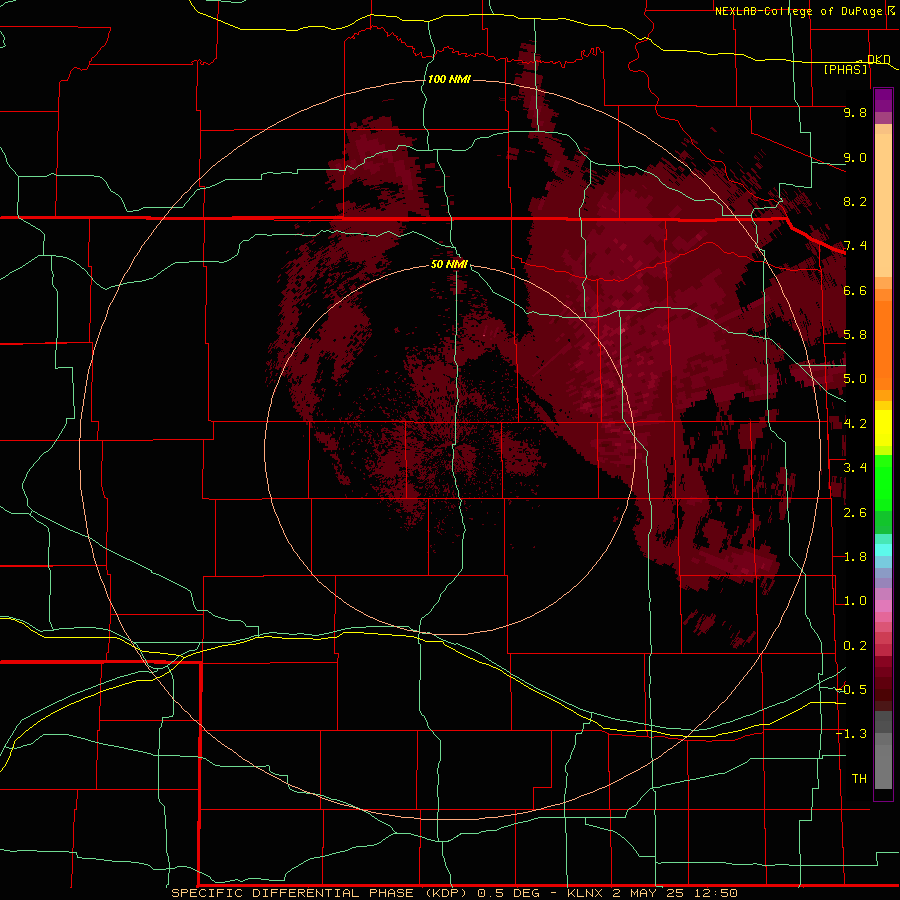
Task: Click the 50 NMI range ring label
Action: 449,264
